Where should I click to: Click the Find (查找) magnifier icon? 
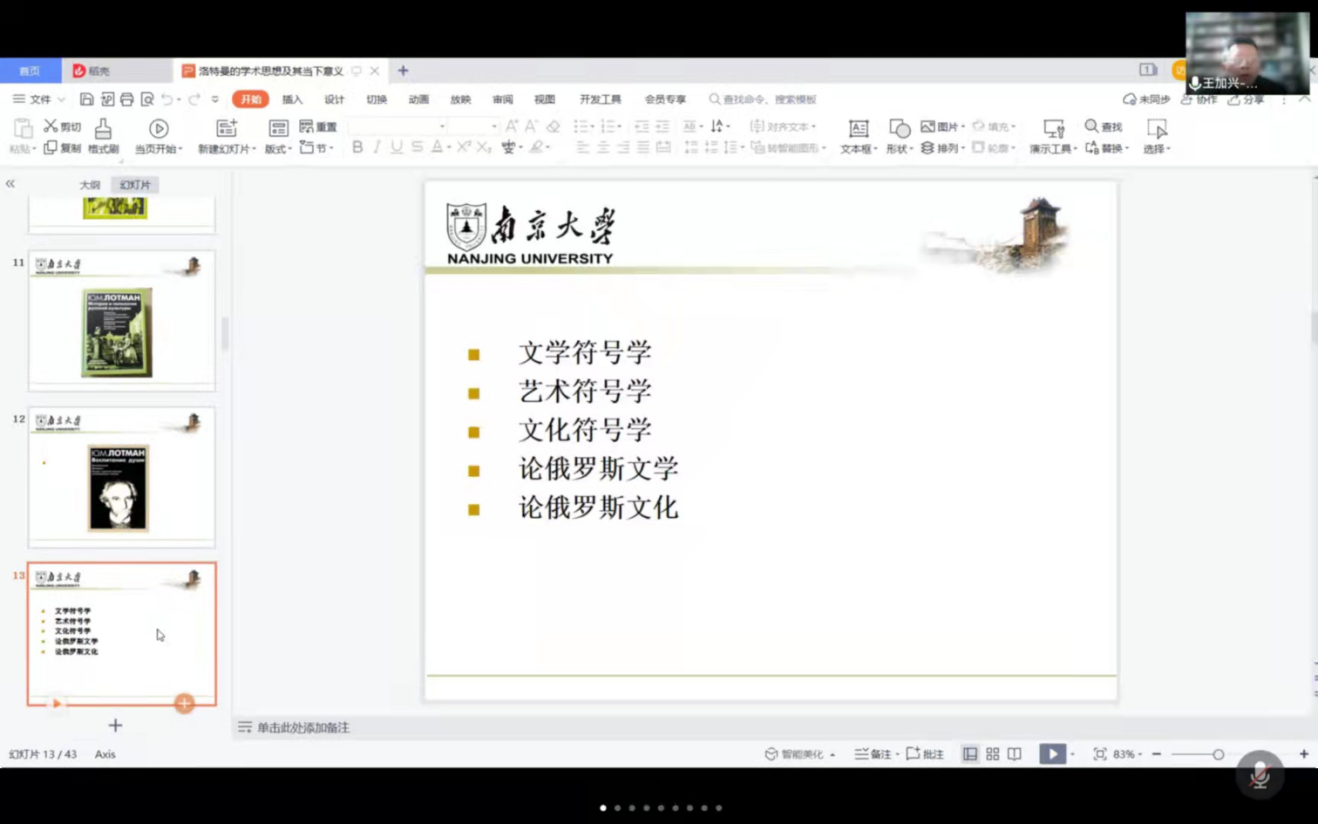(x=1091, y=126)
